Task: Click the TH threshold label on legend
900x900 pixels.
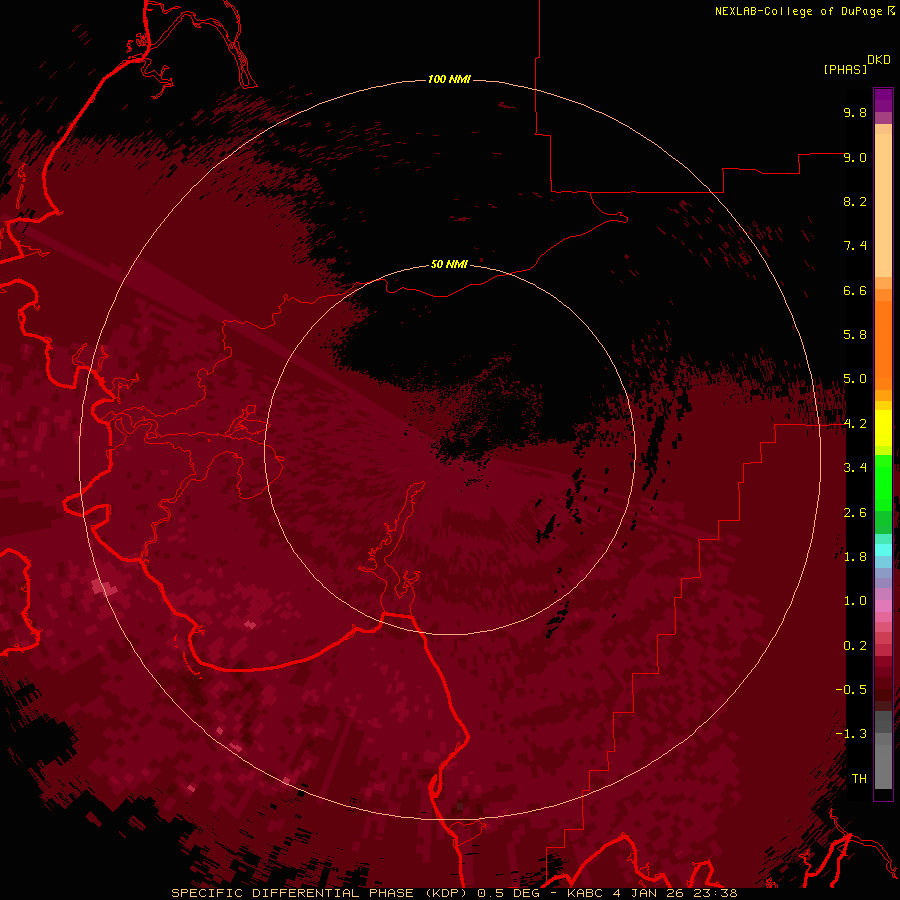Action: (x=859, y=779)
